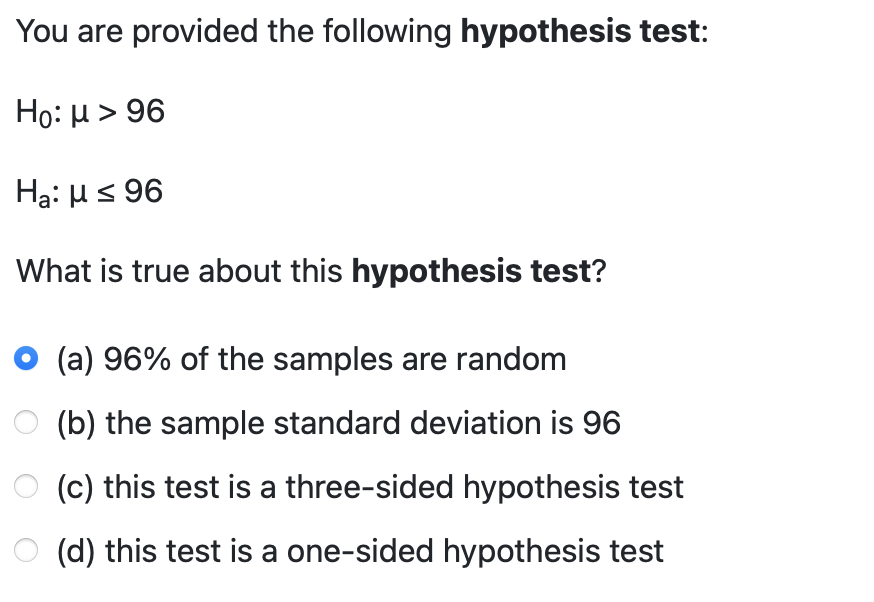Click the text this test is a one-sided hypothesis test

[358, 551]
